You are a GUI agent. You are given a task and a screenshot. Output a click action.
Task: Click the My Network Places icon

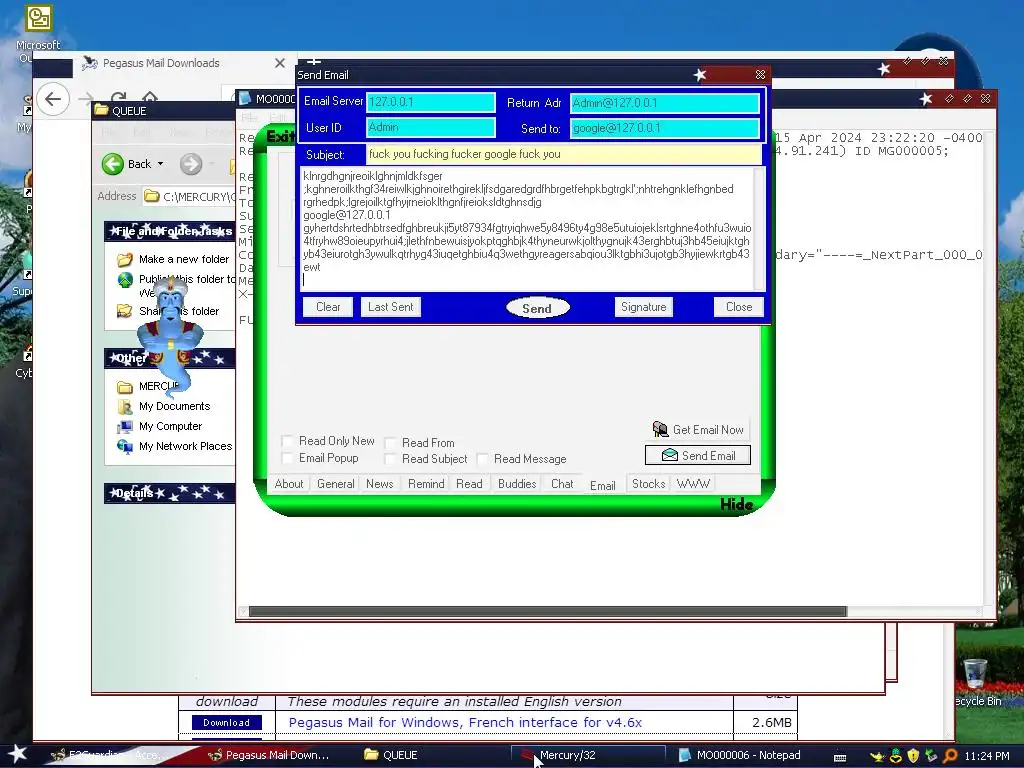tap(125, 446)
